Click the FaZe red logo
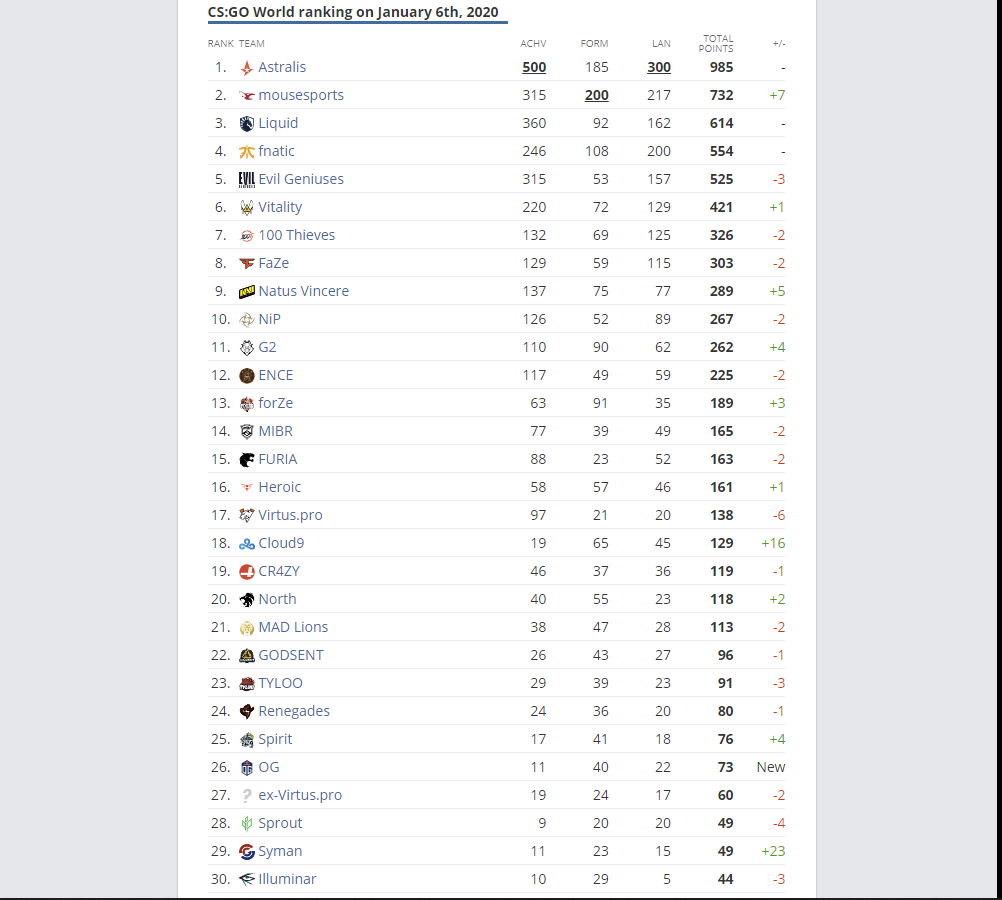 point(247,263)
